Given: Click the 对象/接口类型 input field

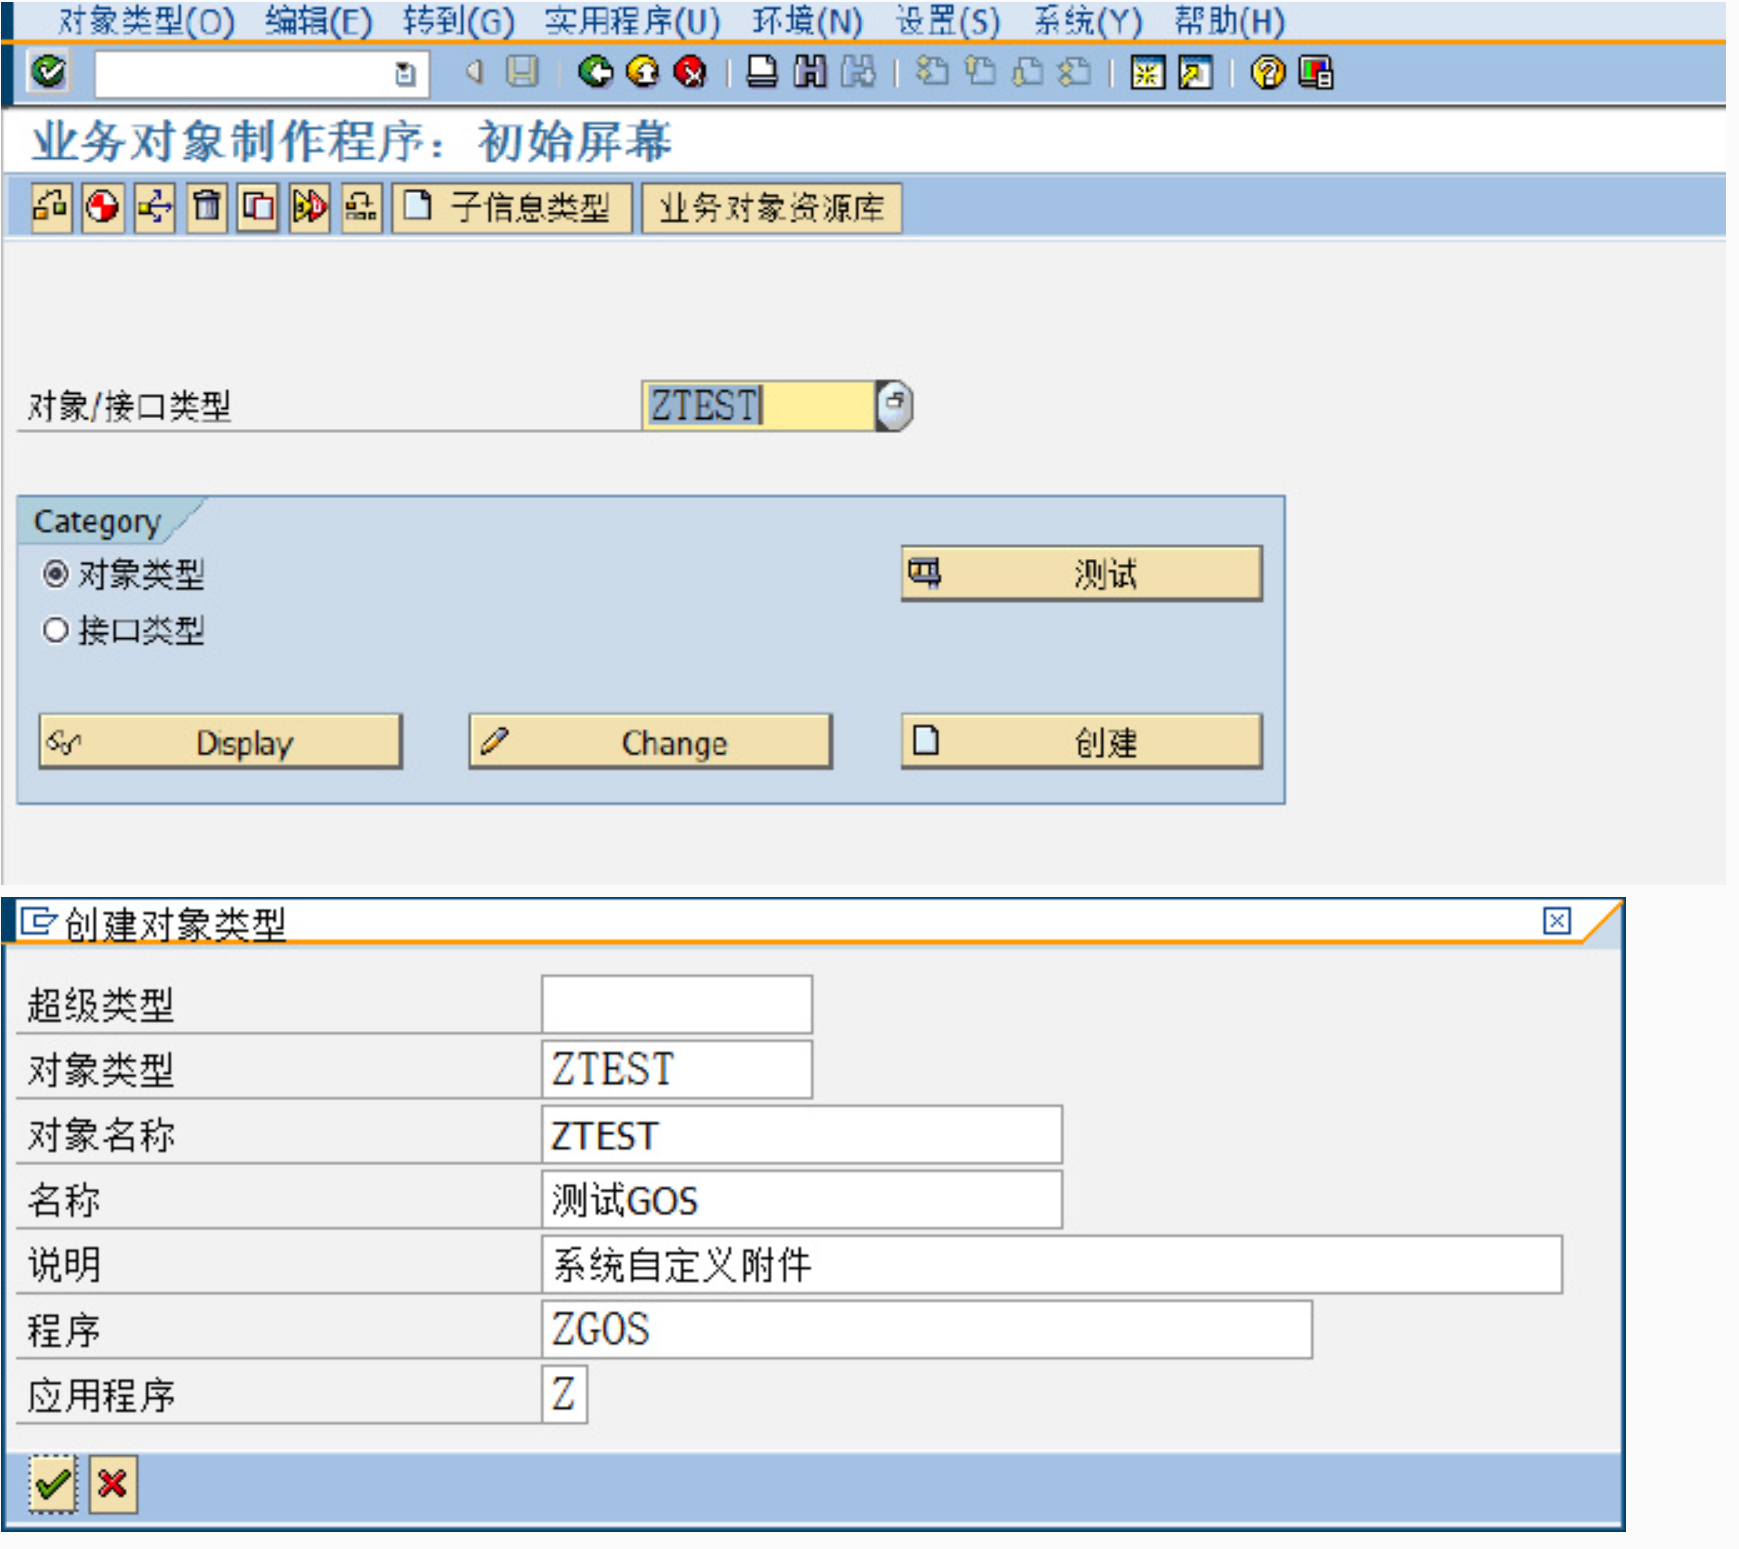Looking at the screenshot, I should coord(758,405).
